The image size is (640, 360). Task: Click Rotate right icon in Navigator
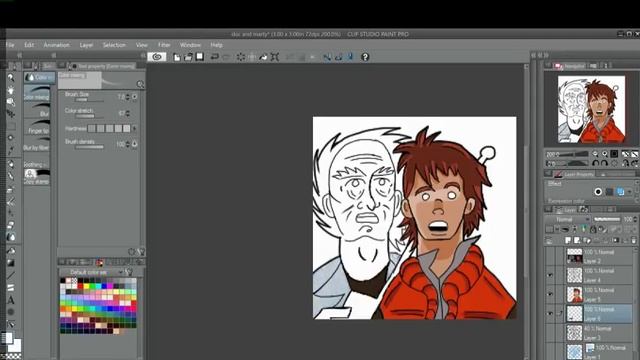604,163
